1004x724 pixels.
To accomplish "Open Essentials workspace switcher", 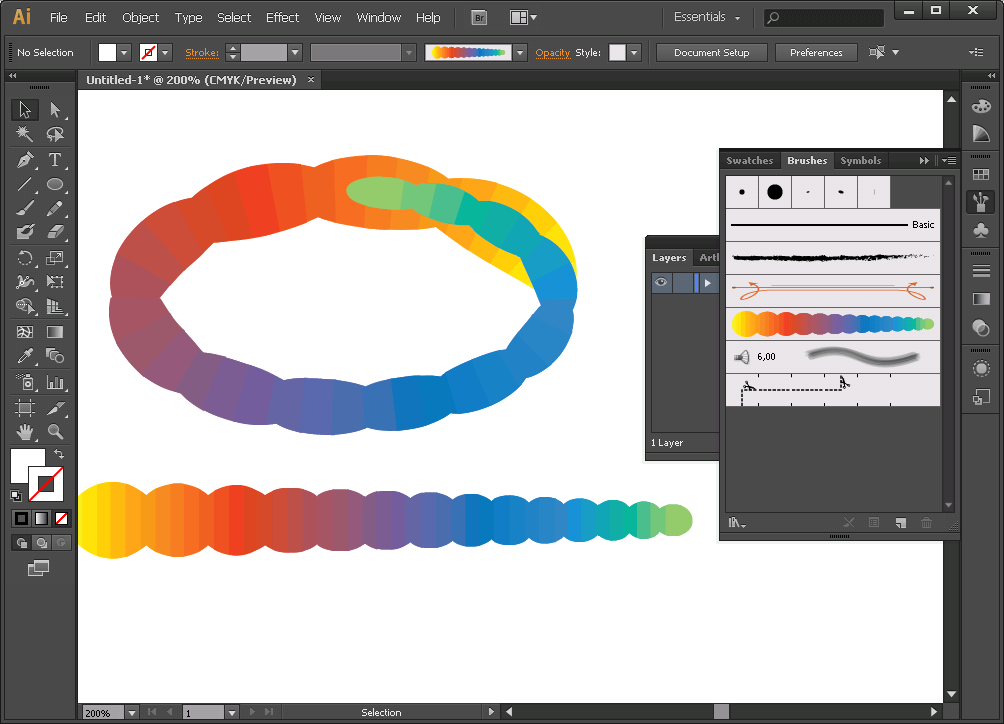I will coord(707,17).
